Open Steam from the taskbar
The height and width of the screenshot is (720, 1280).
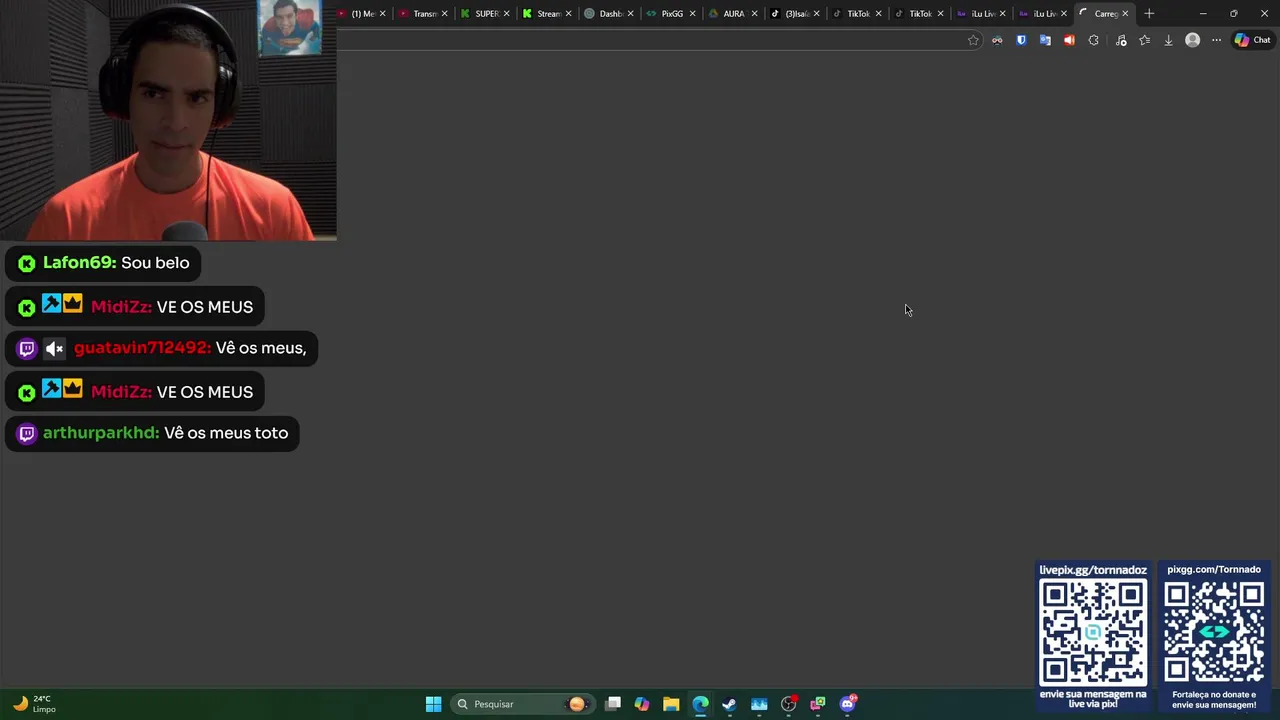tap(729, 704)
